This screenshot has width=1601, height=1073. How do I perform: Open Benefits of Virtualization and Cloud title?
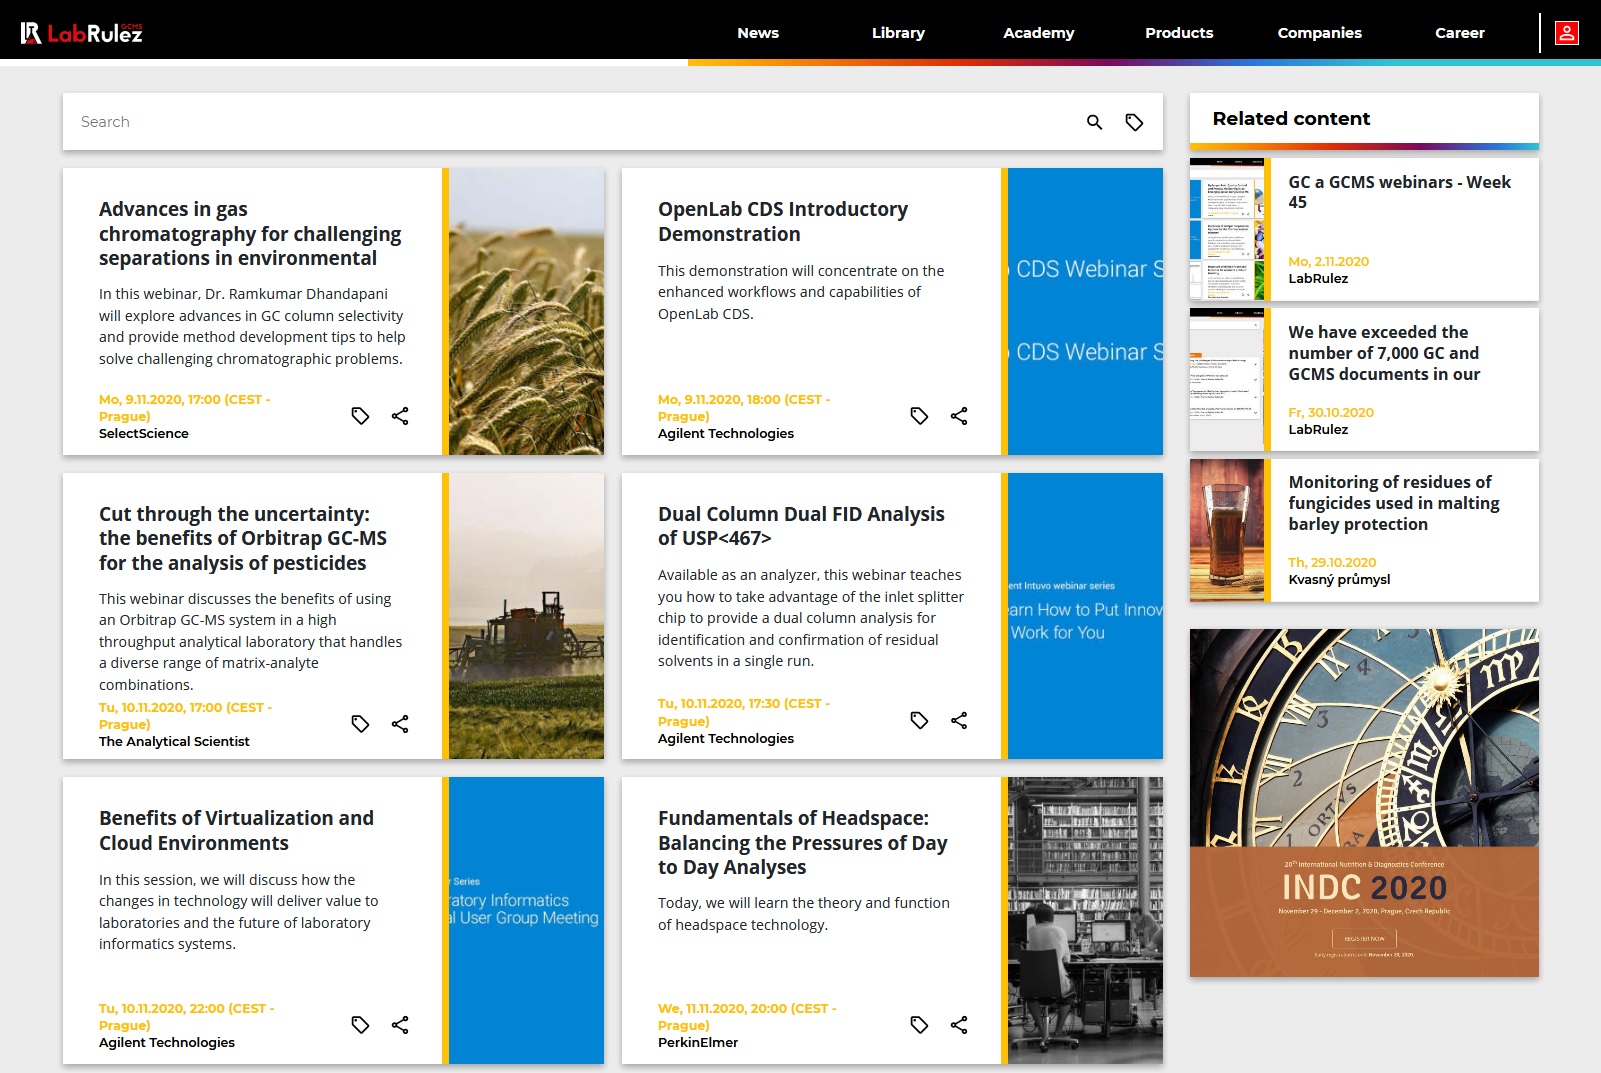point(236,831)
